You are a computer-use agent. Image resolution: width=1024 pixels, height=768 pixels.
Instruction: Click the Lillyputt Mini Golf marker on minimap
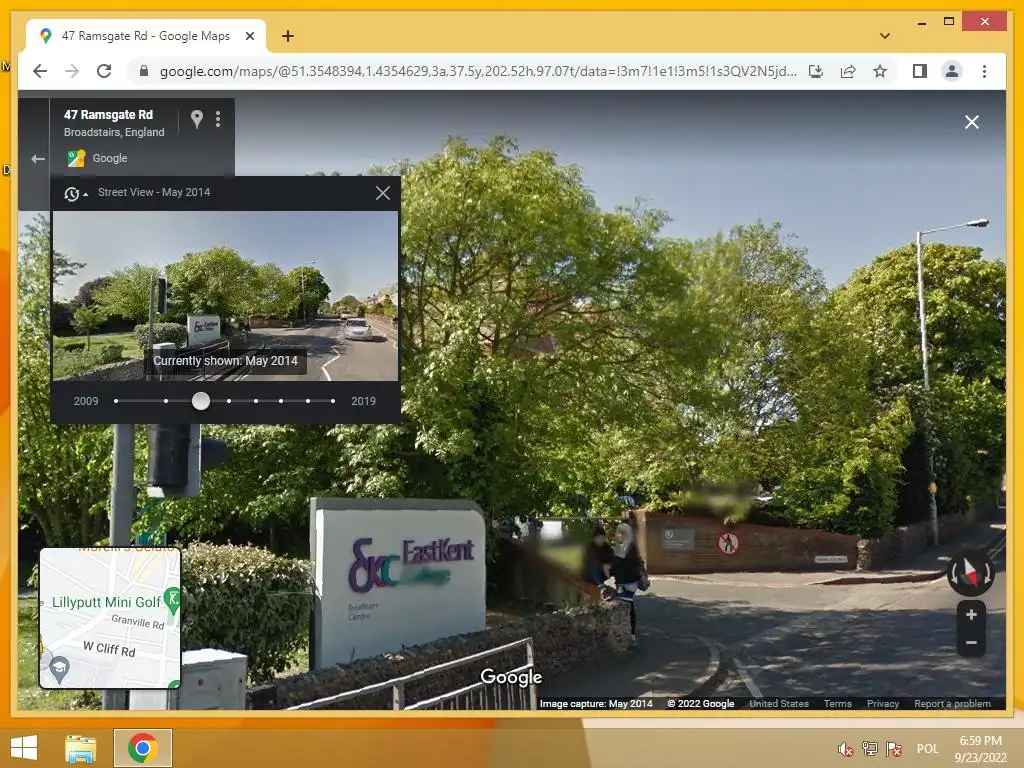pos(172,600)
